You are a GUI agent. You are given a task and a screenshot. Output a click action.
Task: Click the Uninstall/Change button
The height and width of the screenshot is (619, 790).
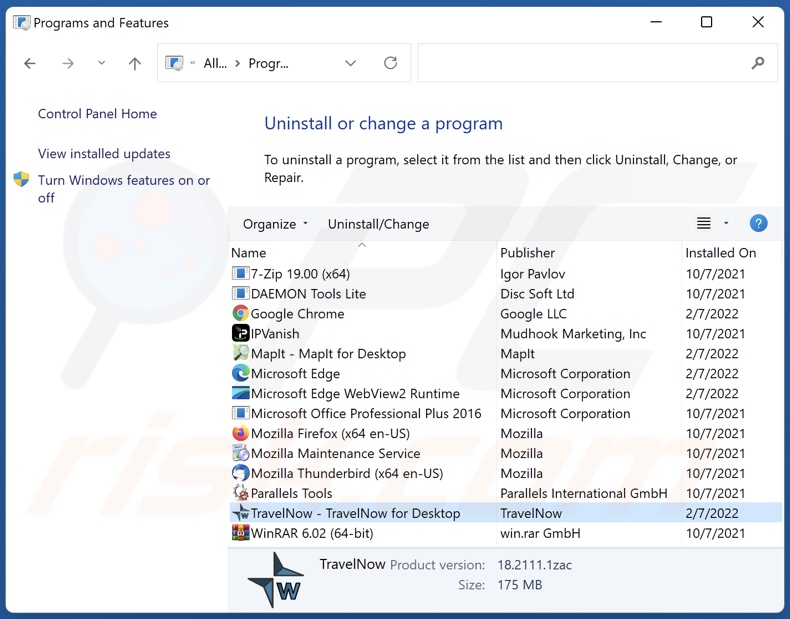pyautogui.click(x=378, y=224)
